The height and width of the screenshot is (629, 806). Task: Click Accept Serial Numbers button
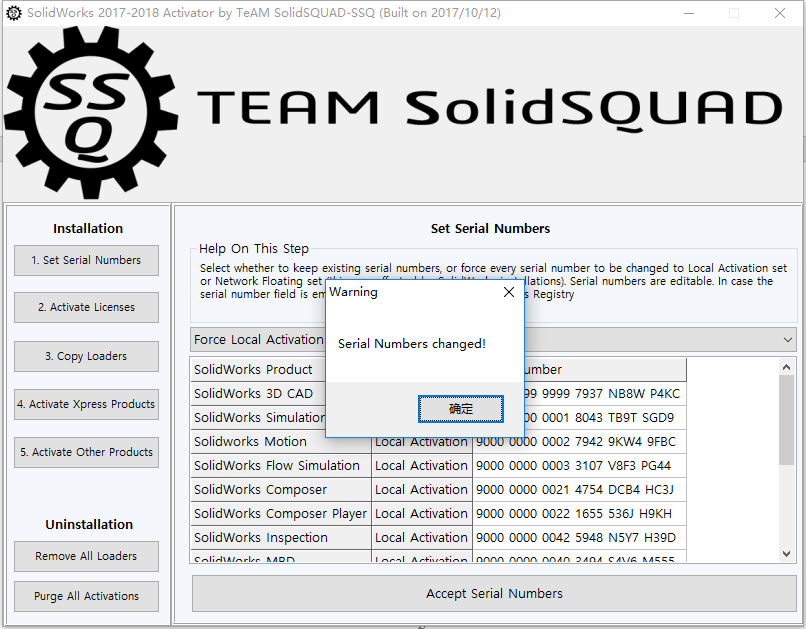pyautogui.click(x=494, y=594)
